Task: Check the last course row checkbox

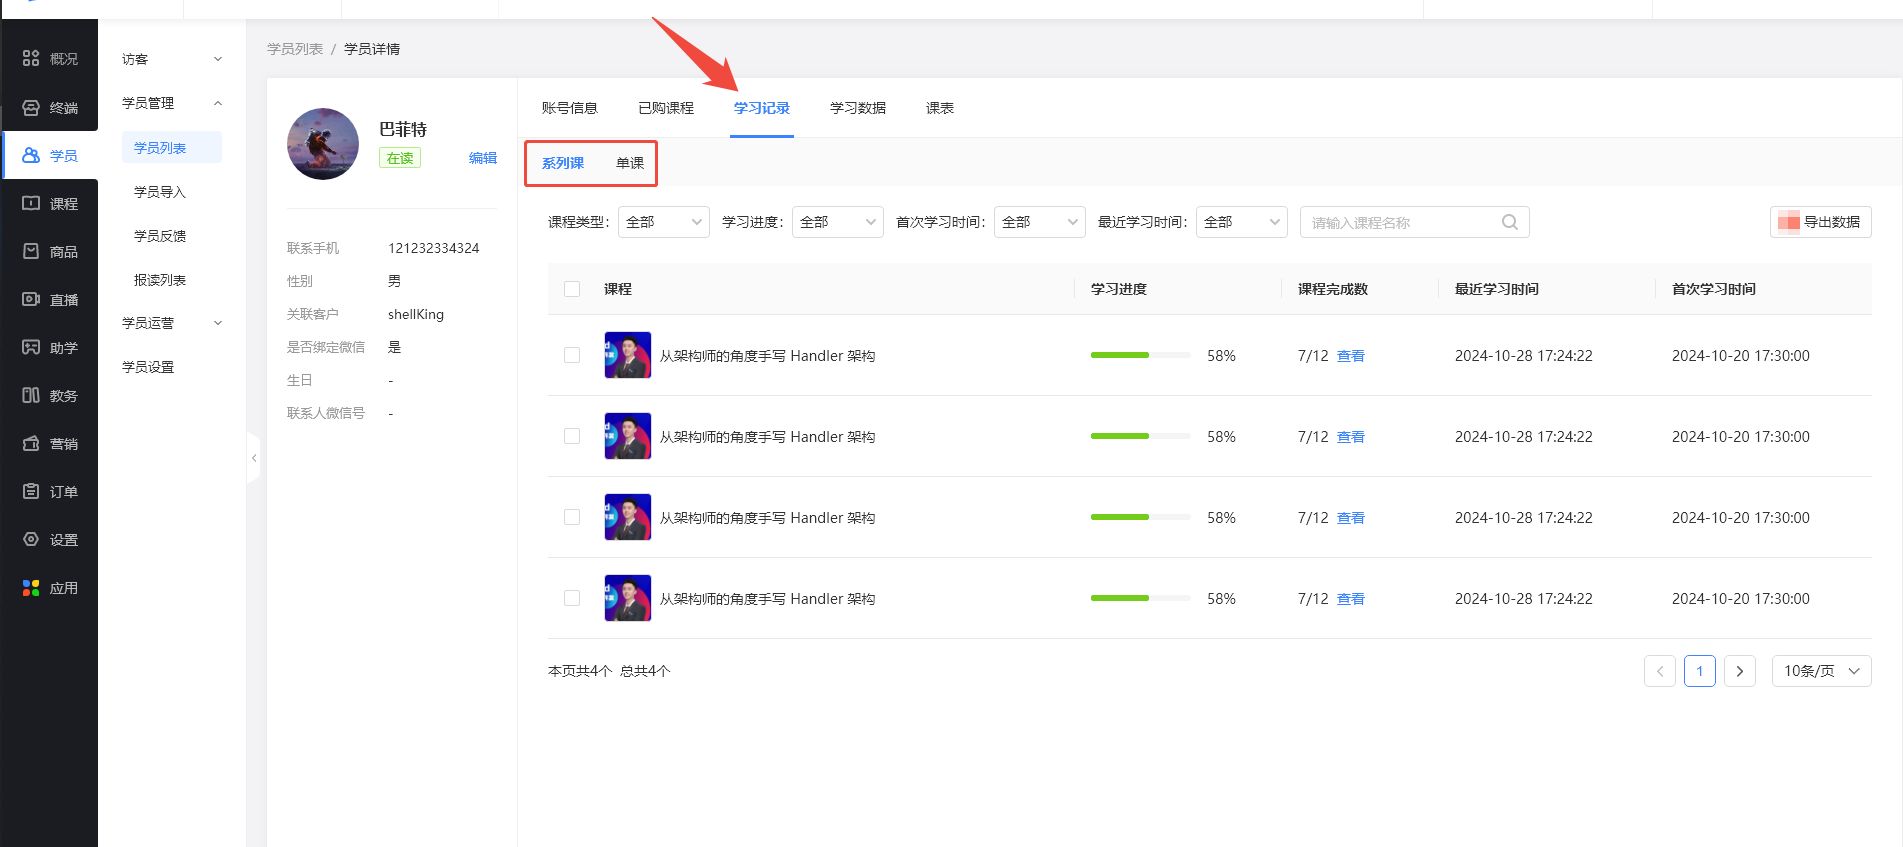Action: [572, 598]
